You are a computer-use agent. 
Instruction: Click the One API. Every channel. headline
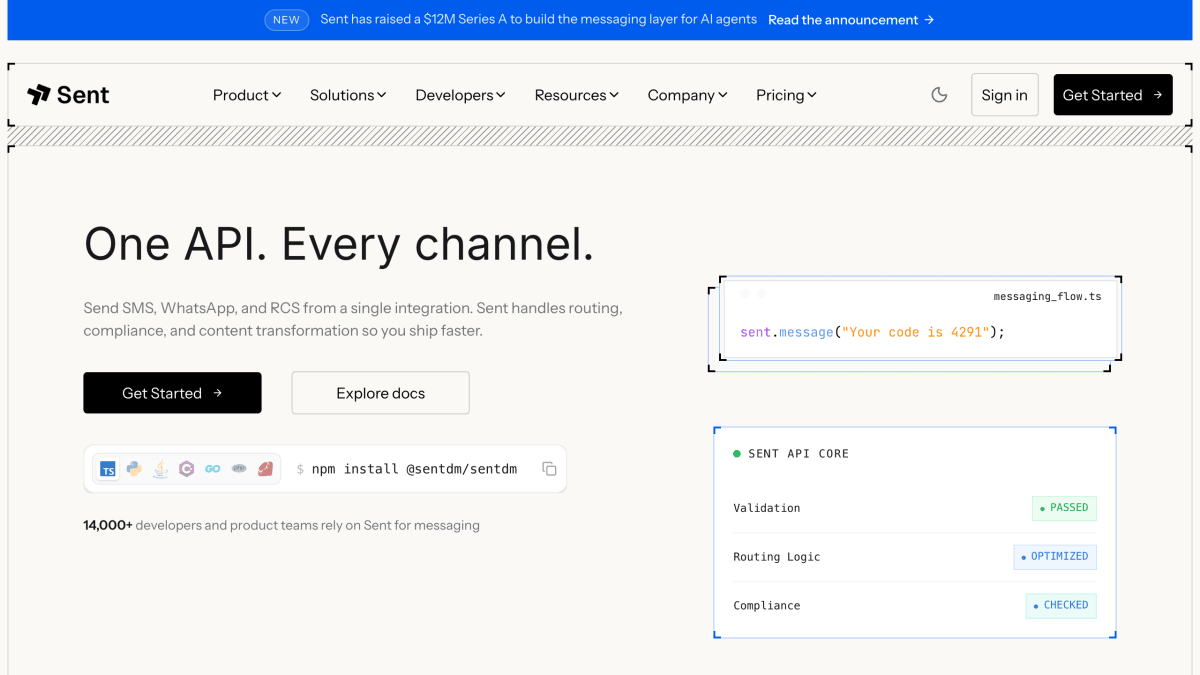pos(339,244)
